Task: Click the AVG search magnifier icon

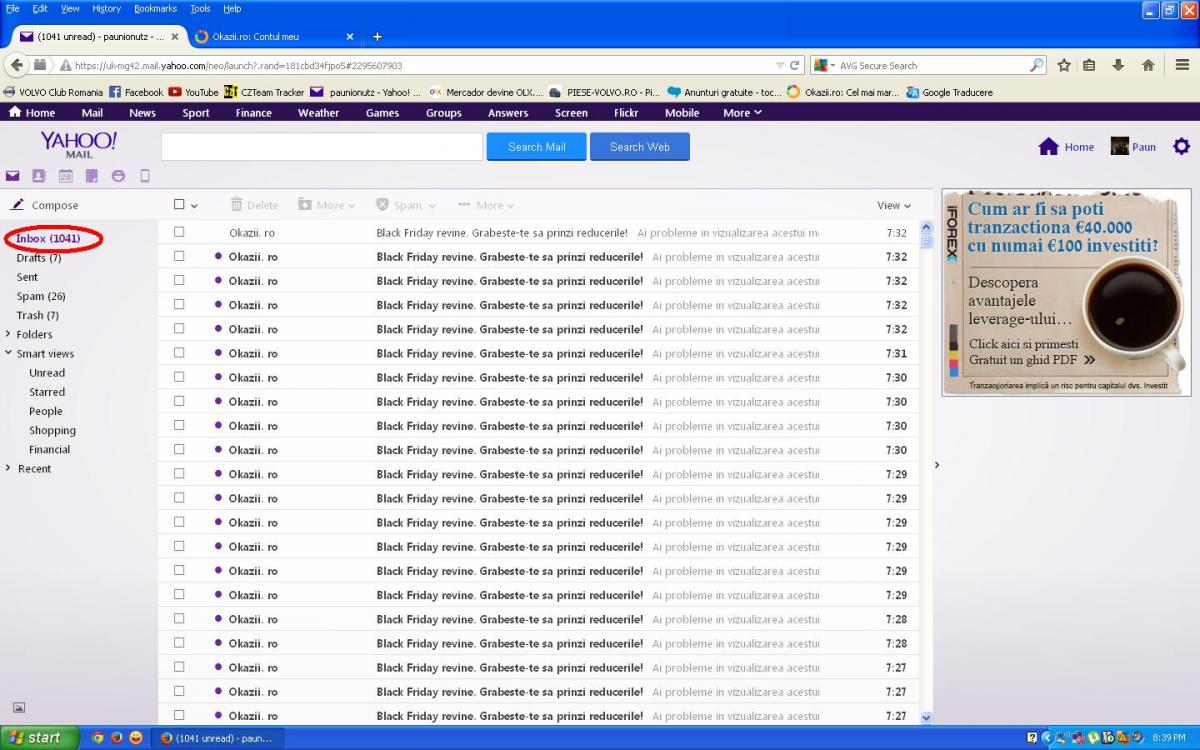Action: click(x=1036, y=65)
